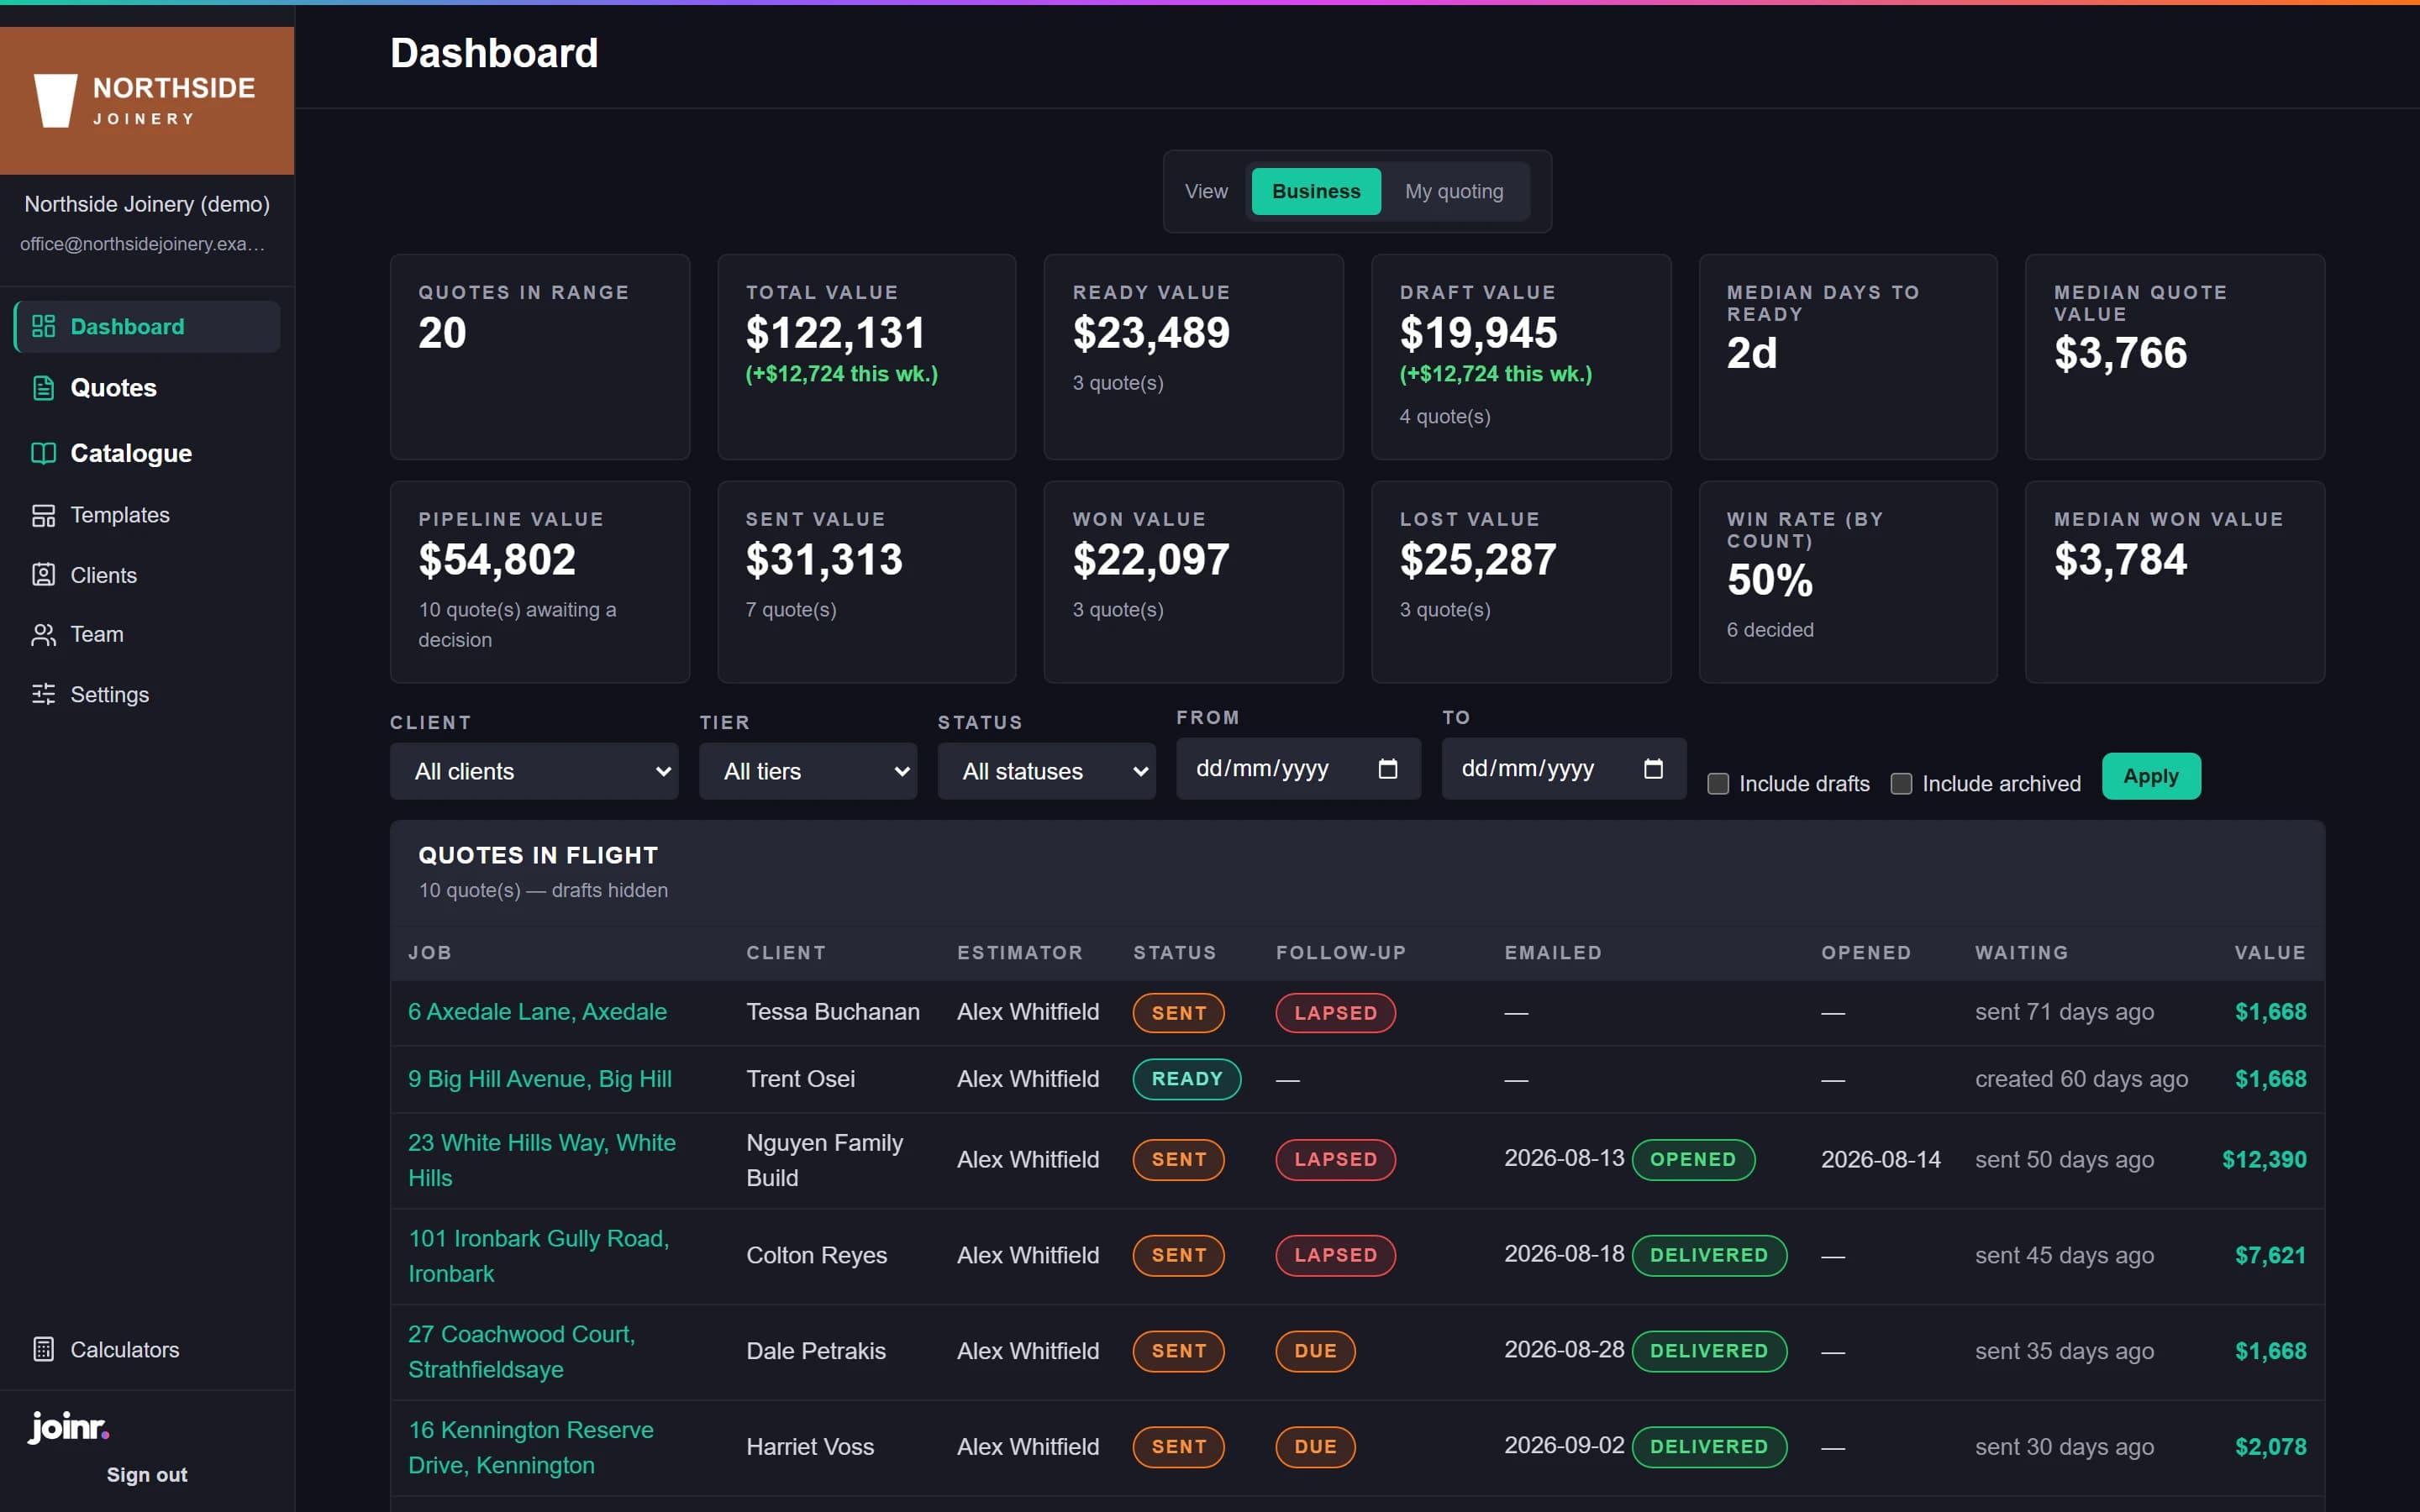The width and height of the screenshot is (2420, 1512).
Task: Click the Dashboard grid icon in sidebar
Action: (x=43, y=326)
